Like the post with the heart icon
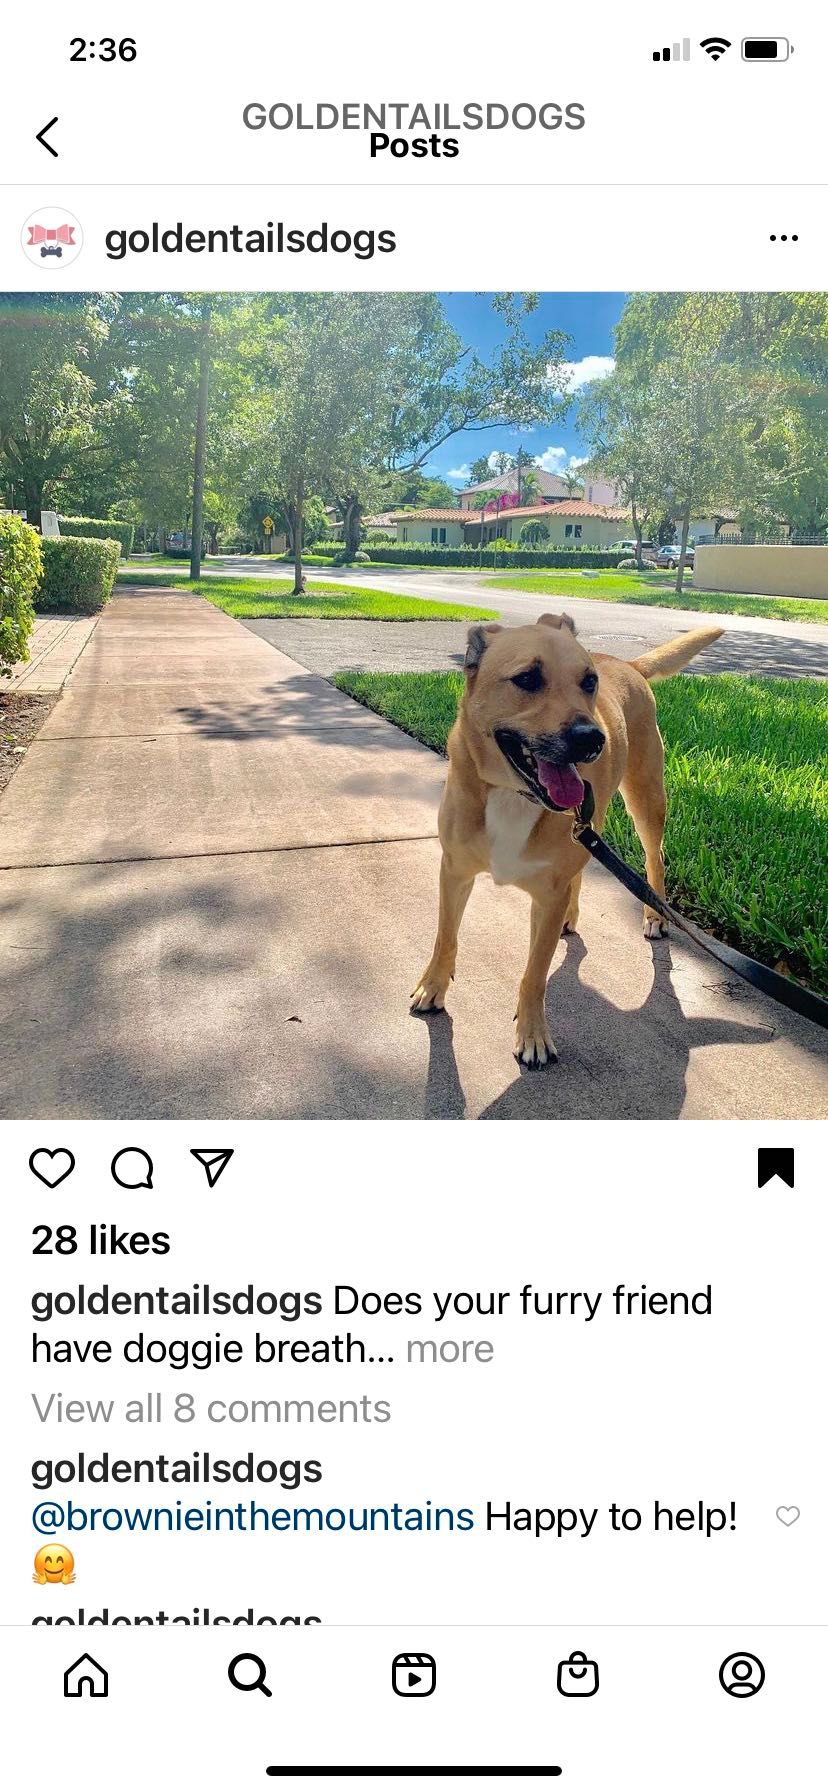Screen dimensions: 828x1792 point(52,1167)
